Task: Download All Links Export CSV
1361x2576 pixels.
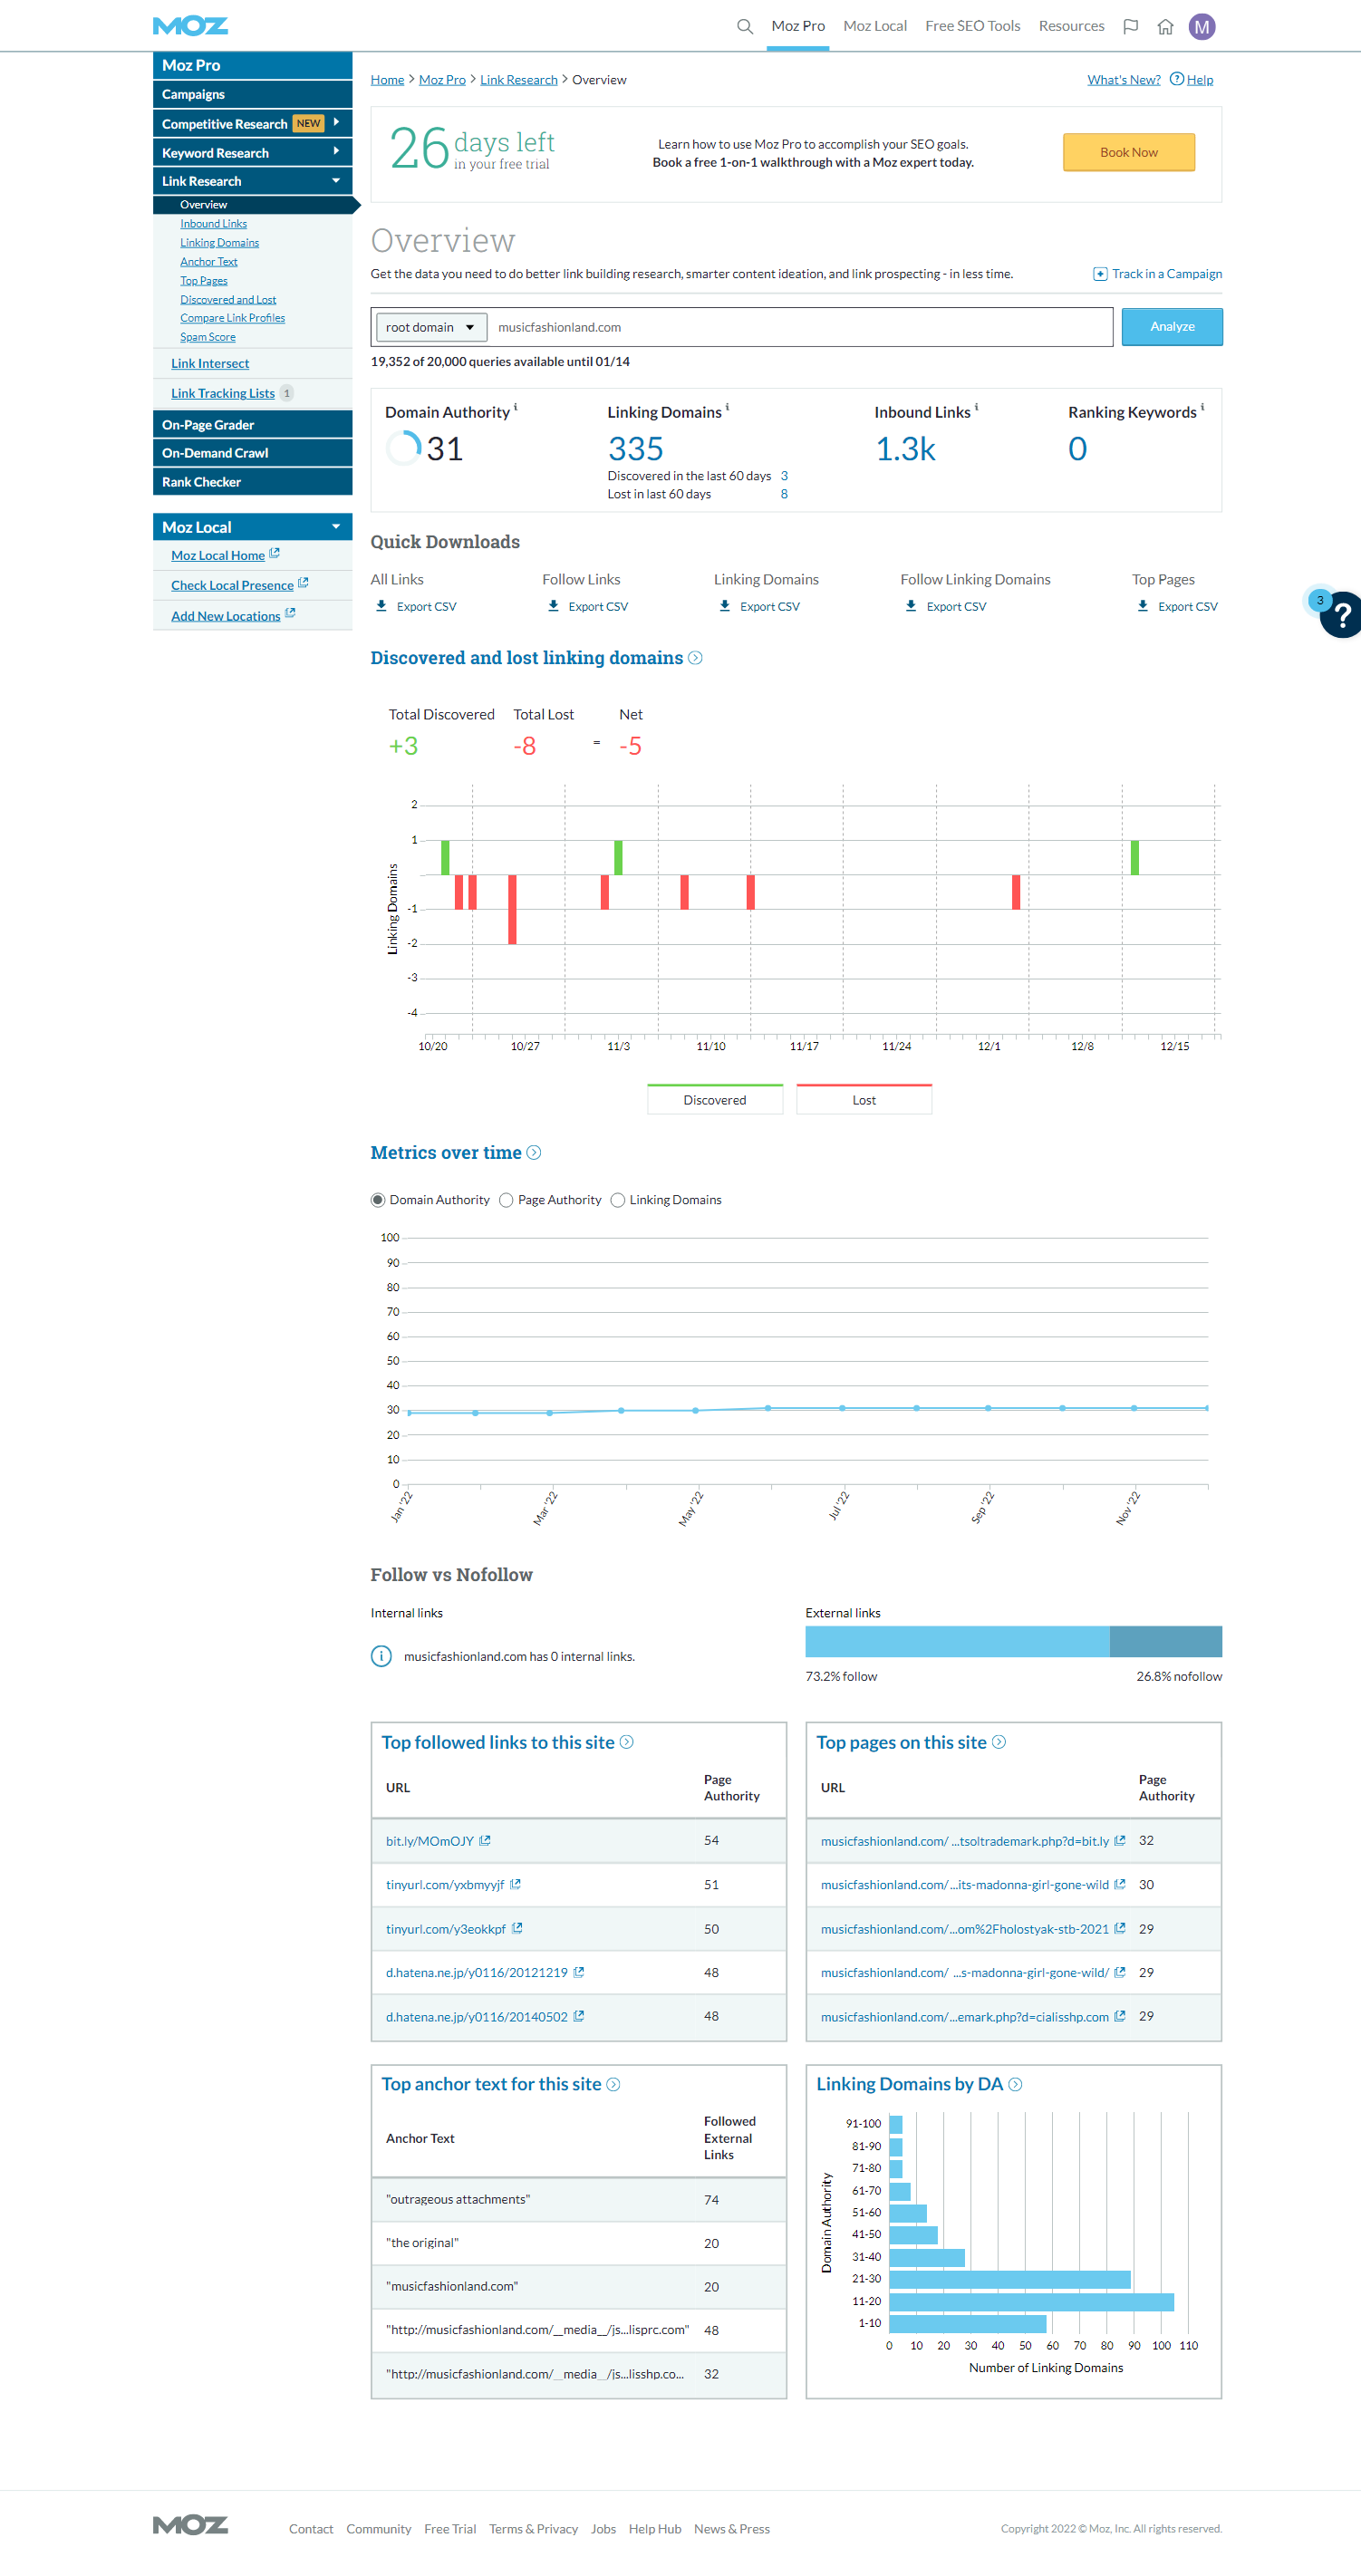Action: [x=416, y=606]
